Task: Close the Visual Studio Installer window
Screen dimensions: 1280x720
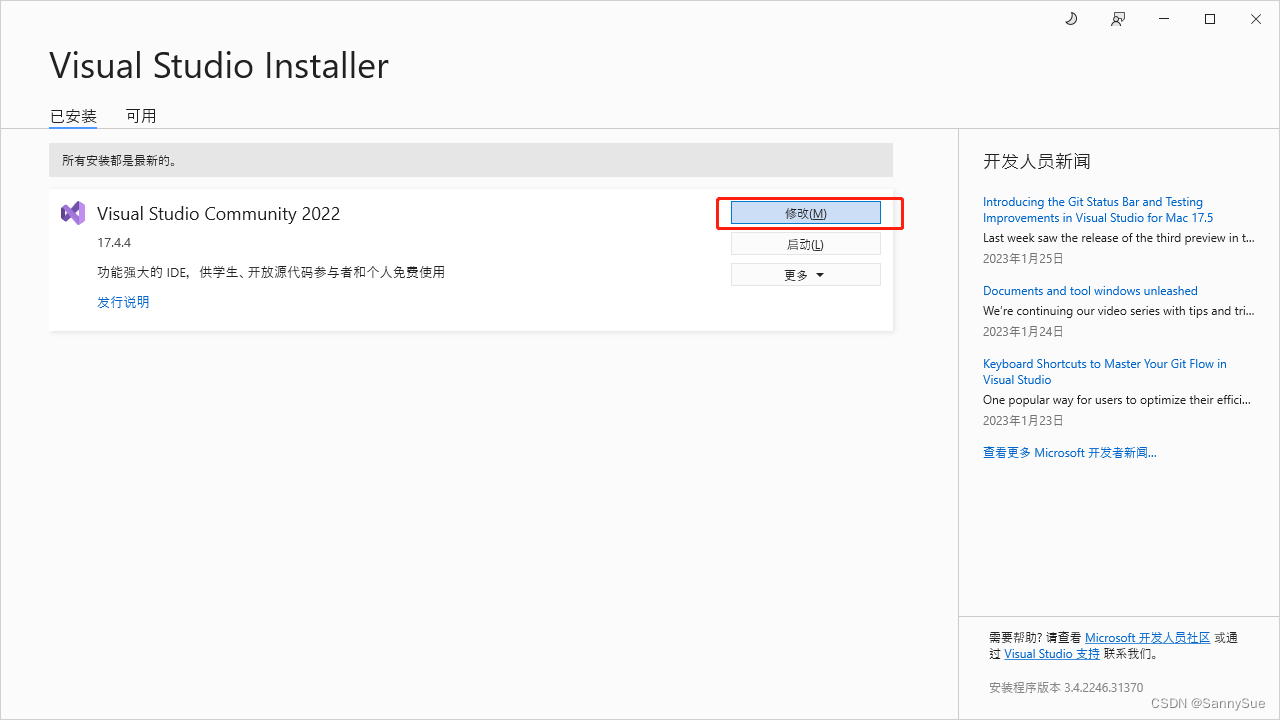Action: tap(1256, 19)
